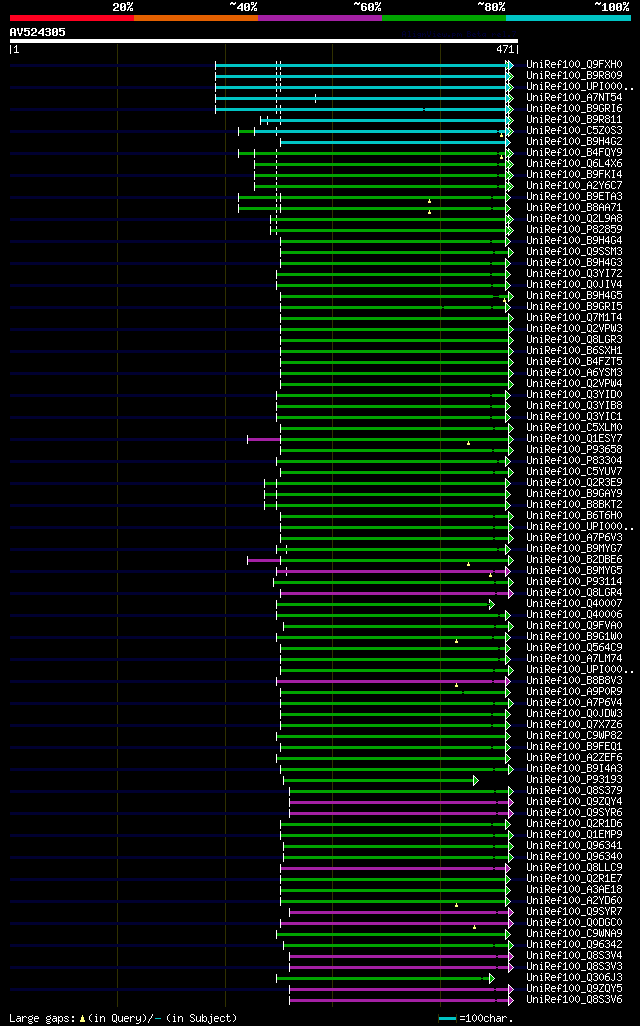The width and height of the screenshot is (640, 1026).
Task: Click the cyan 100char scale bar
Action: pos(447,1019)
